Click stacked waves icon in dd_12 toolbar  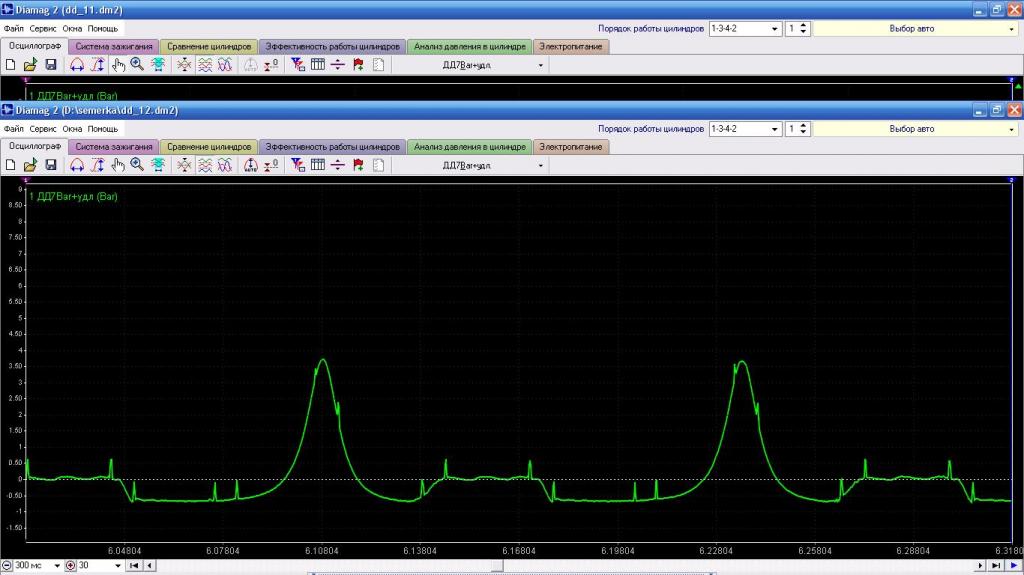pos(205,165)
